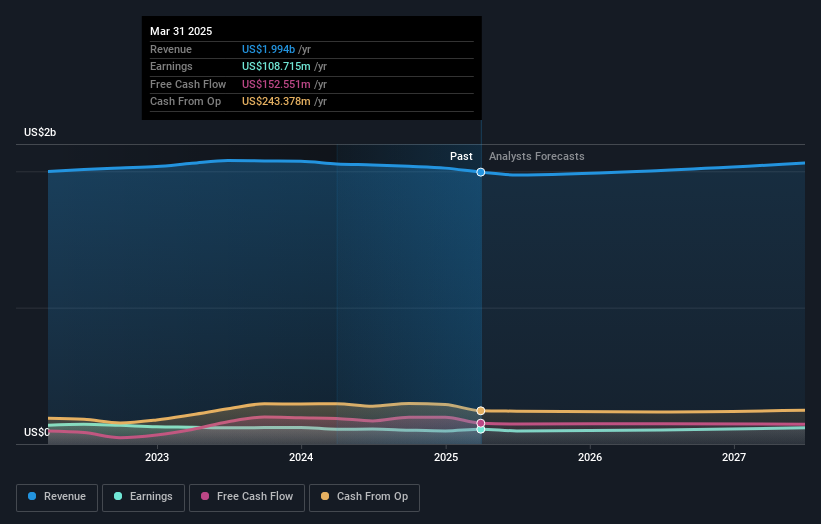The height and width of the screenshot is (524, 821).
Task: Select the 2023 x-axis label
Action: point(157,457)
